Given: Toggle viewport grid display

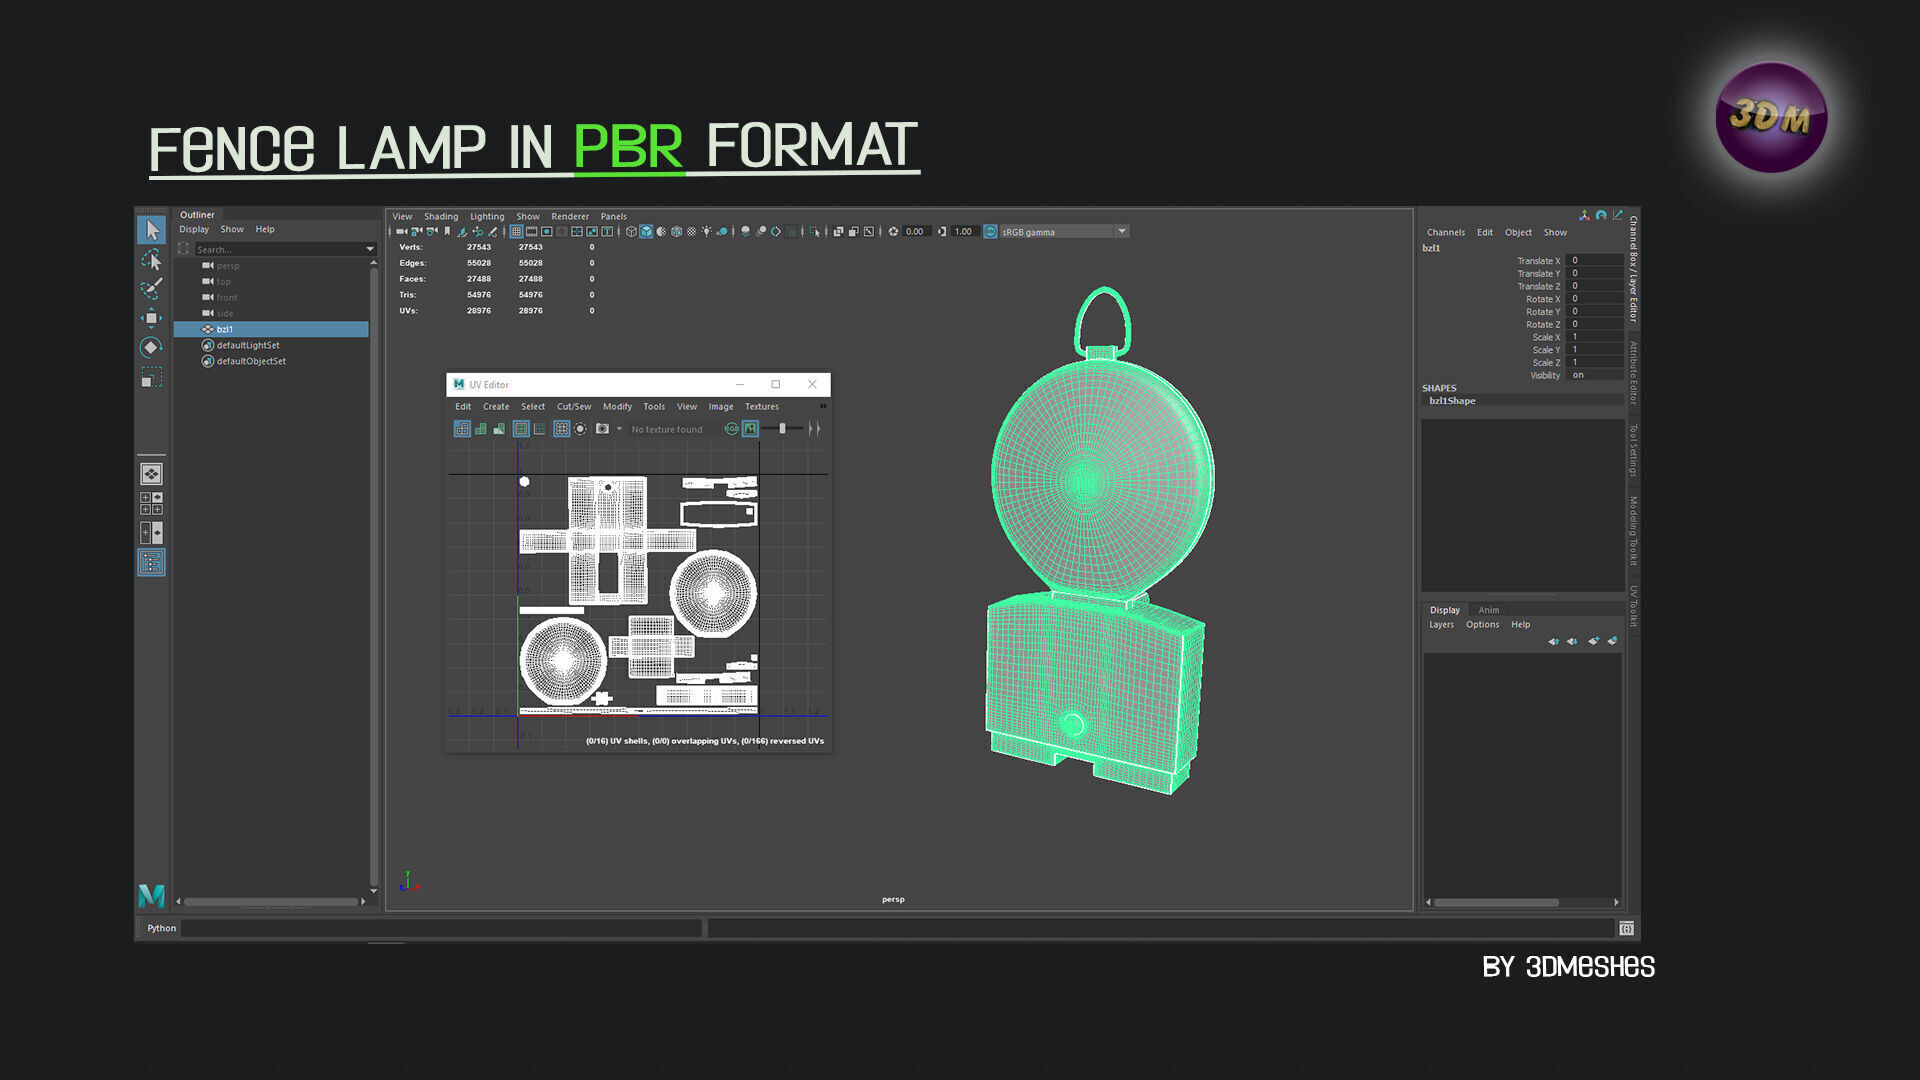Looking at the screenshot, I should [516, 232].
